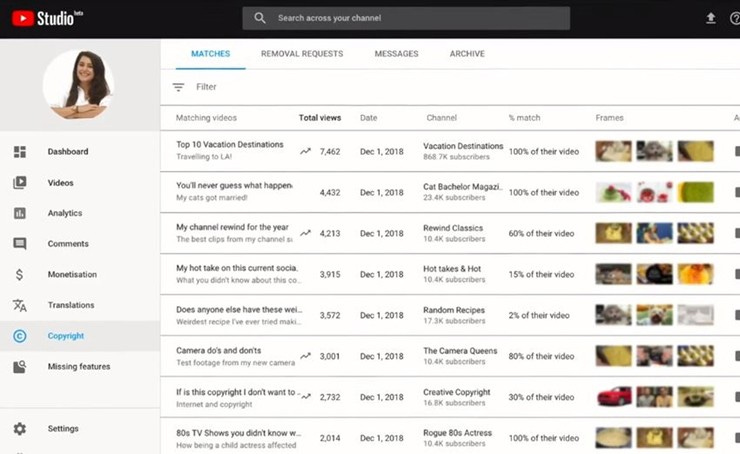Open Top 10 Vacation Destinations video title

[230, 144]
